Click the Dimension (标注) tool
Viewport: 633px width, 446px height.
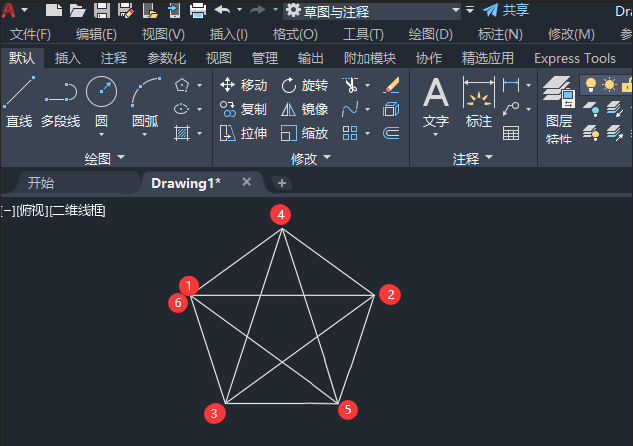click(479, 102)
